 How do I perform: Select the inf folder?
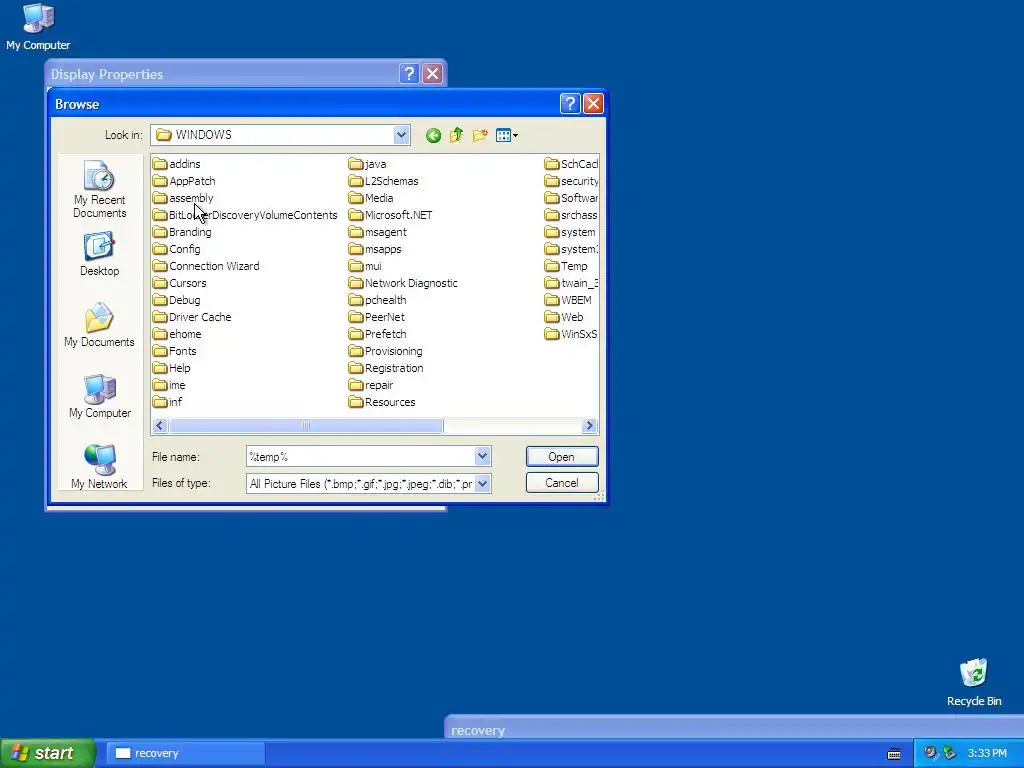click(168, 402)
